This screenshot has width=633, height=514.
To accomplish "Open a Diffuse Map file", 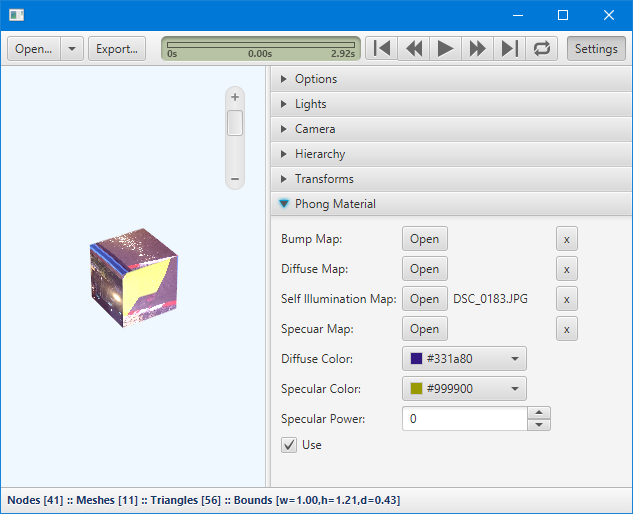I will (425, 269).
